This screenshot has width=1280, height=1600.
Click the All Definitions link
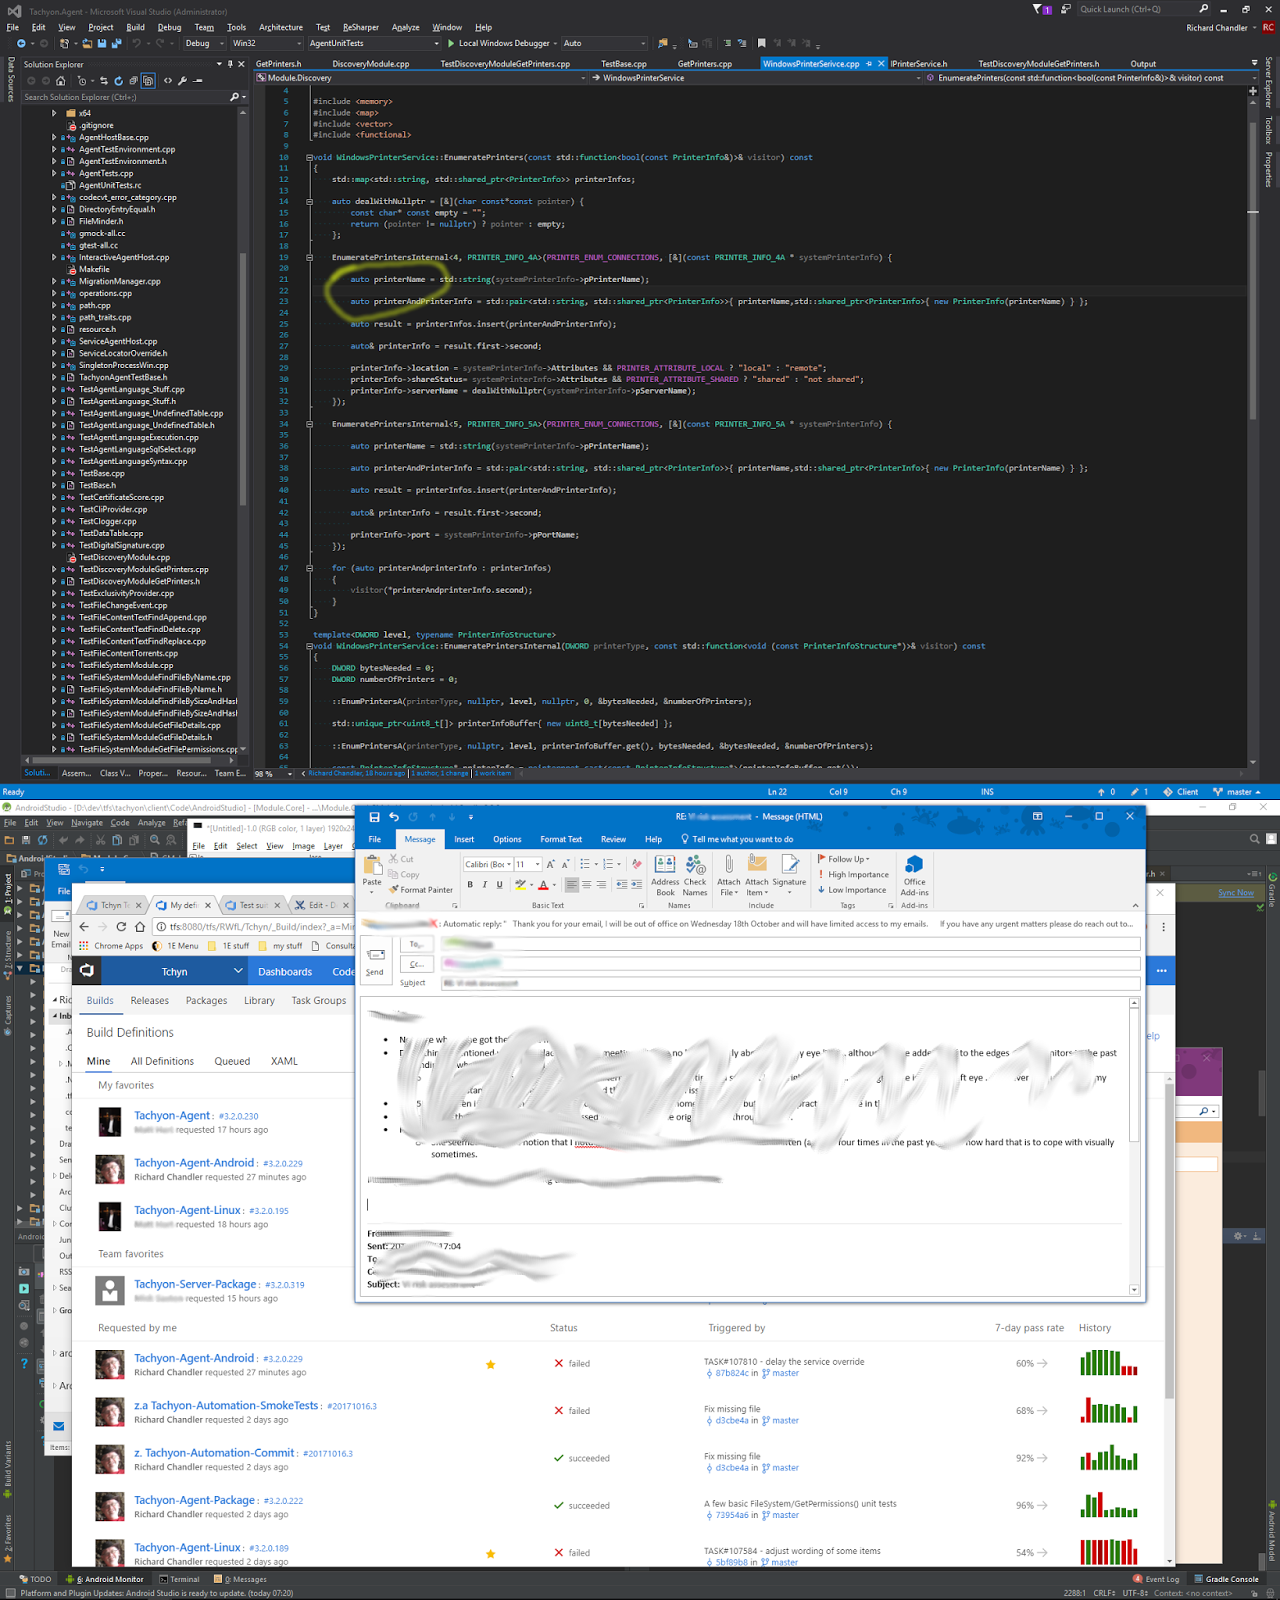tap(162, 1061)
